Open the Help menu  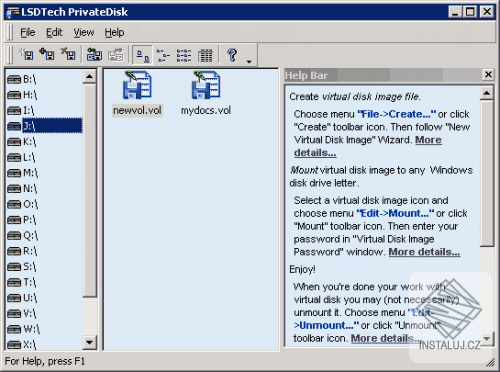point(114,32)
